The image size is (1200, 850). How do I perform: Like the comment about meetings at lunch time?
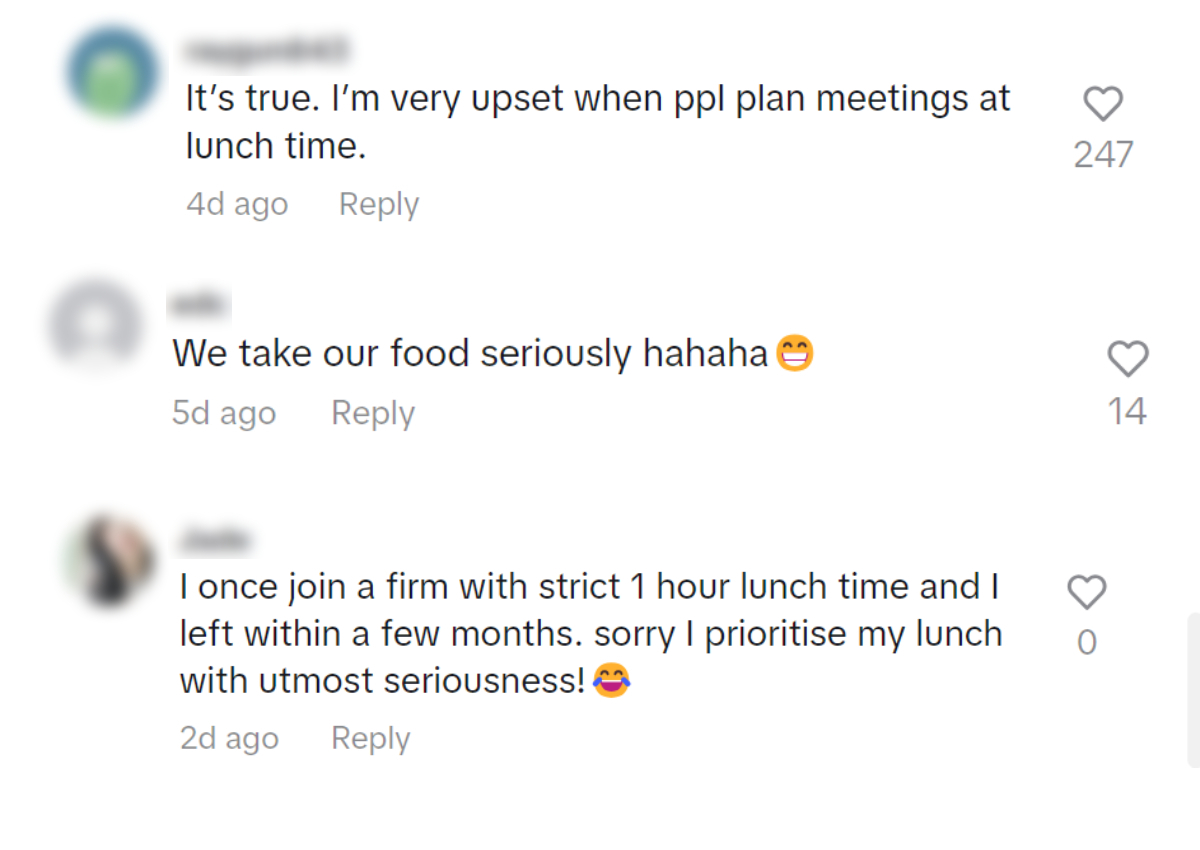click(1103, 104)
